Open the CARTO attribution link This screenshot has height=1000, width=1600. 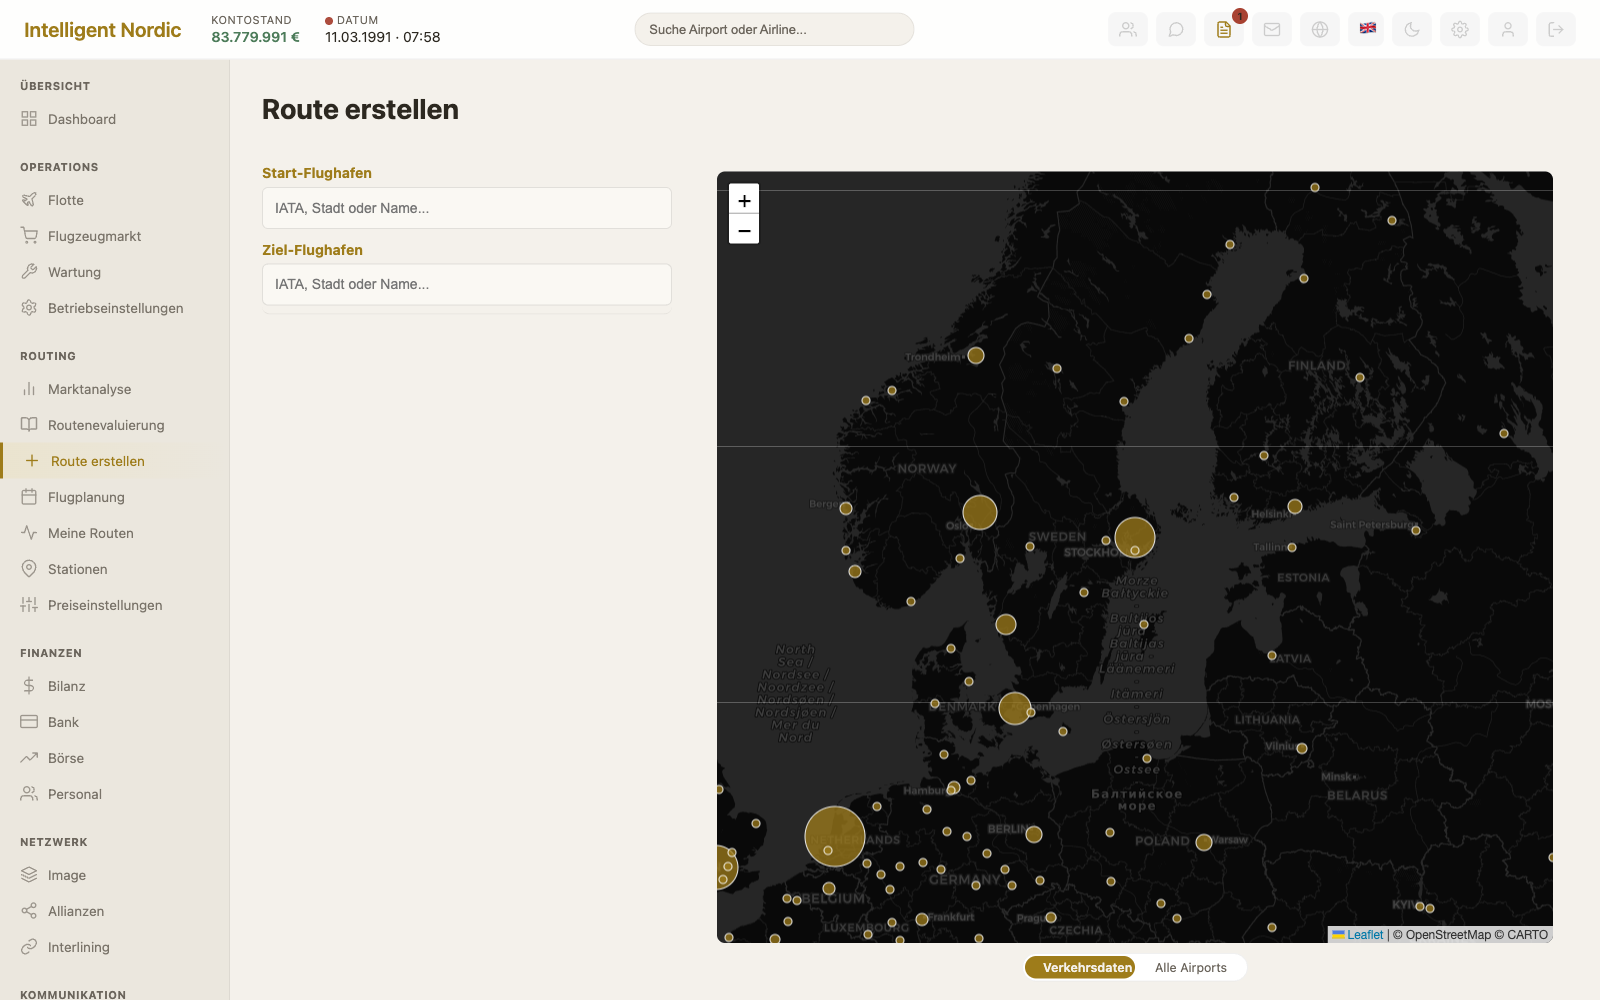[1528, 935]
